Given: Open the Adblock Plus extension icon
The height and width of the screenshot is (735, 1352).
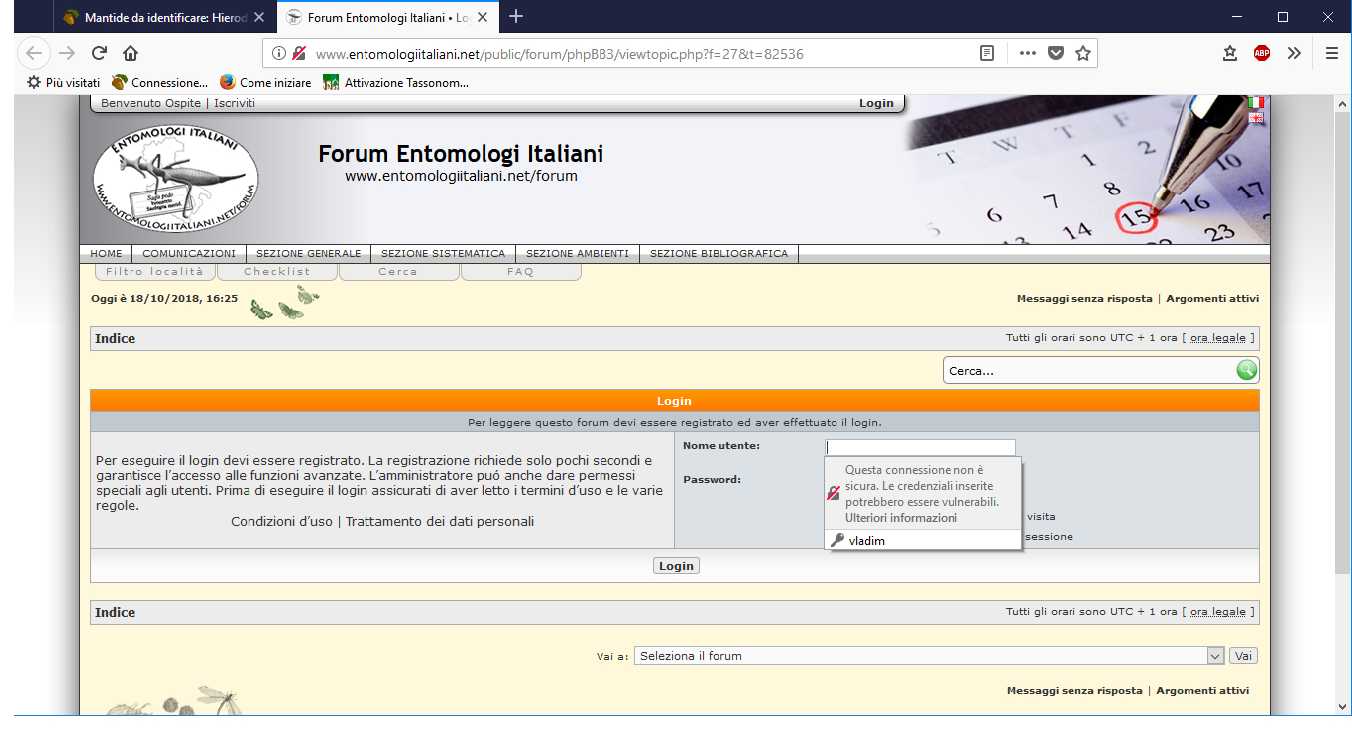Looking at the screenshot, I should point(1262,54).
